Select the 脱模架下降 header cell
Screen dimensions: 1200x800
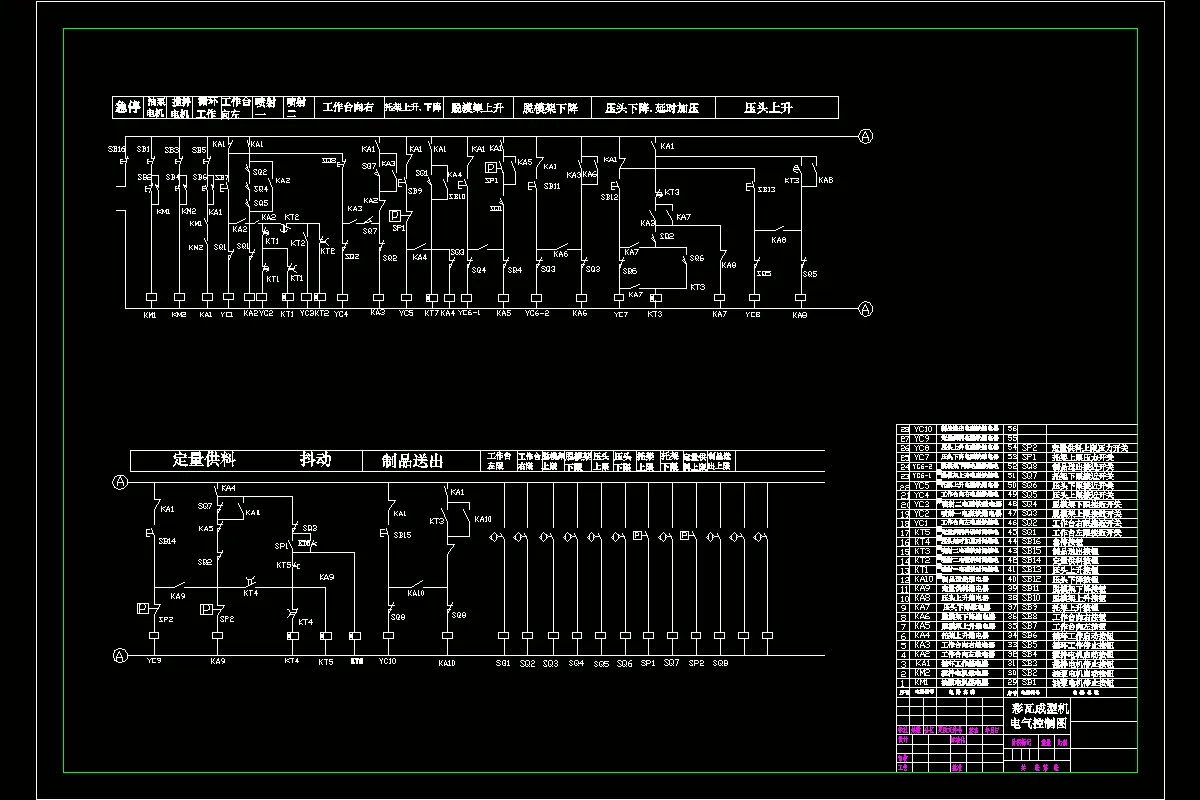point(550,108)
